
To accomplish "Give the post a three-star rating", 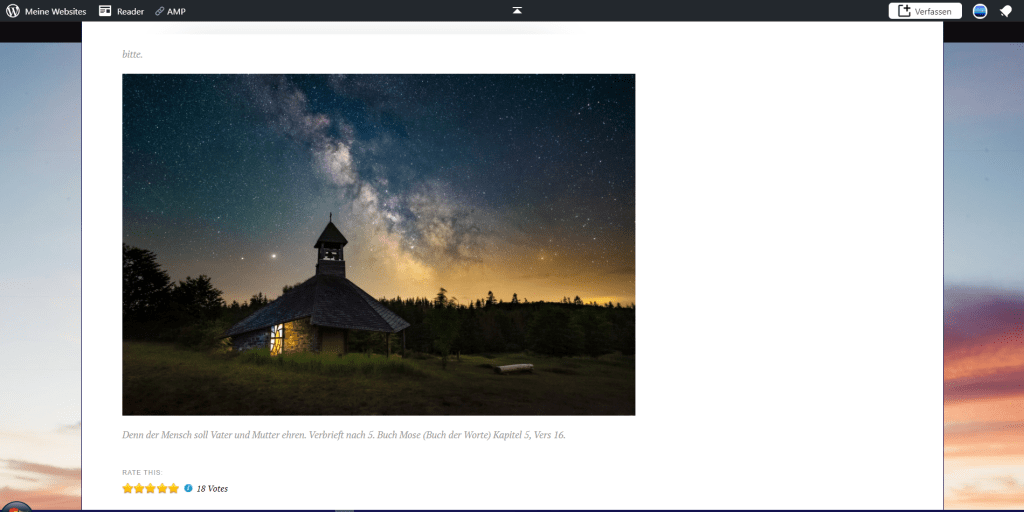I will [150, 489].
